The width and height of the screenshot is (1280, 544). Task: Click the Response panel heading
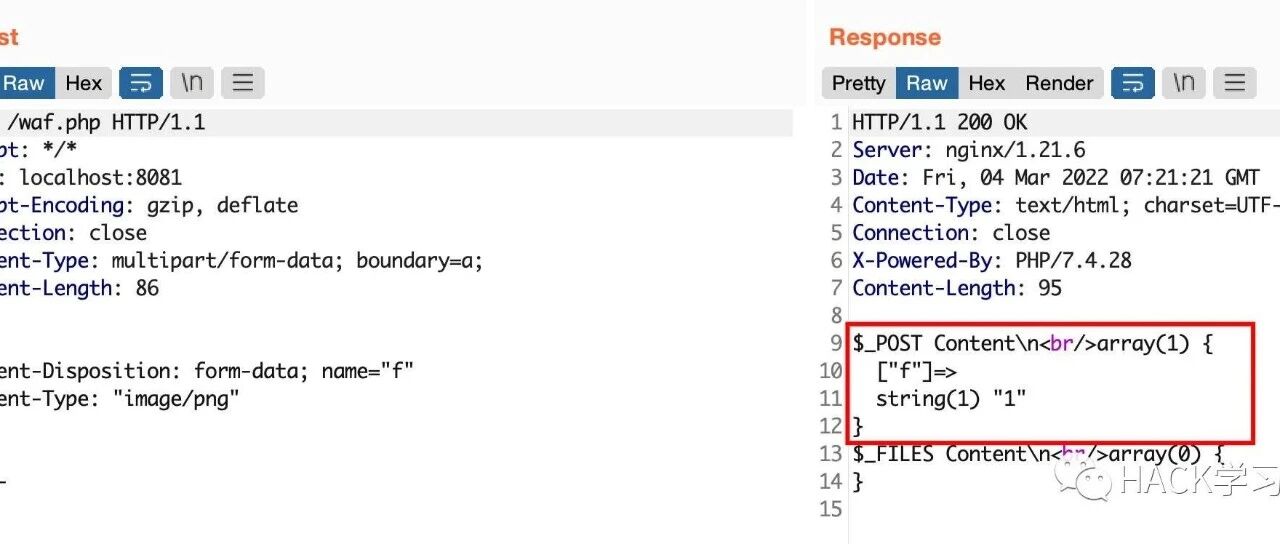point(885,37)
